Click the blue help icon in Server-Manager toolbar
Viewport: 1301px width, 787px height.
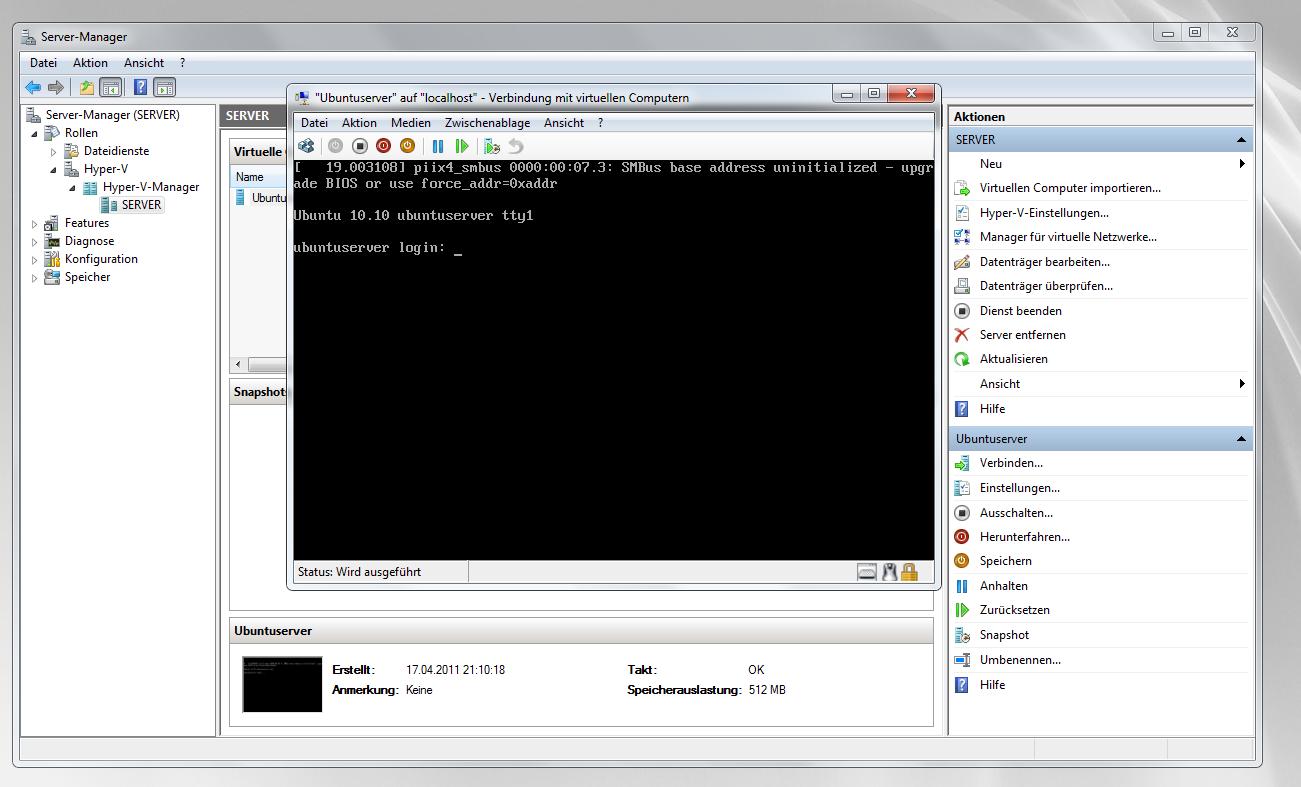pos(141,87)
